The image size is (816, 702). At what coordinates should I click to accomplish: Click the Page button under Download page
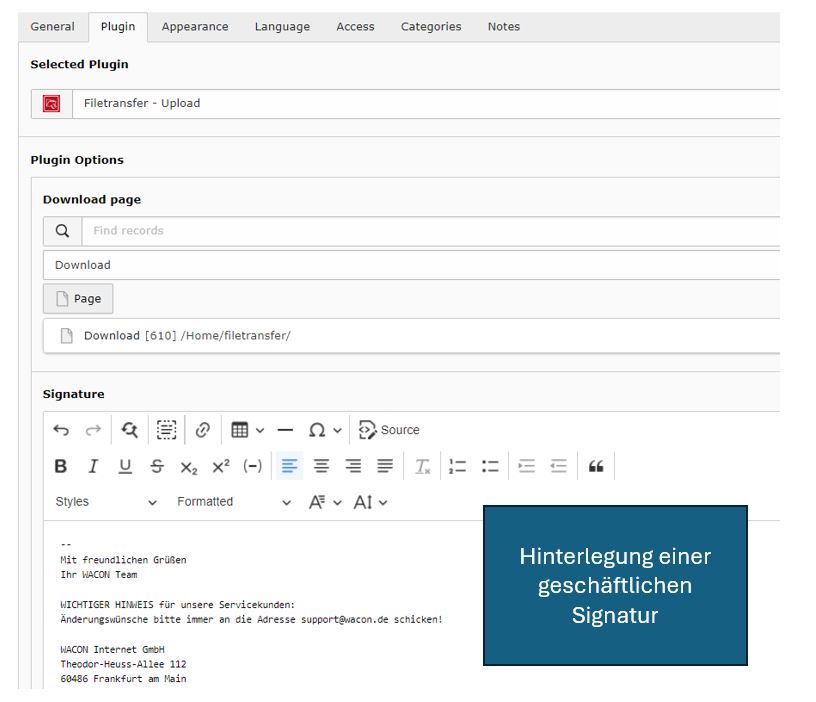coord(78,299)
